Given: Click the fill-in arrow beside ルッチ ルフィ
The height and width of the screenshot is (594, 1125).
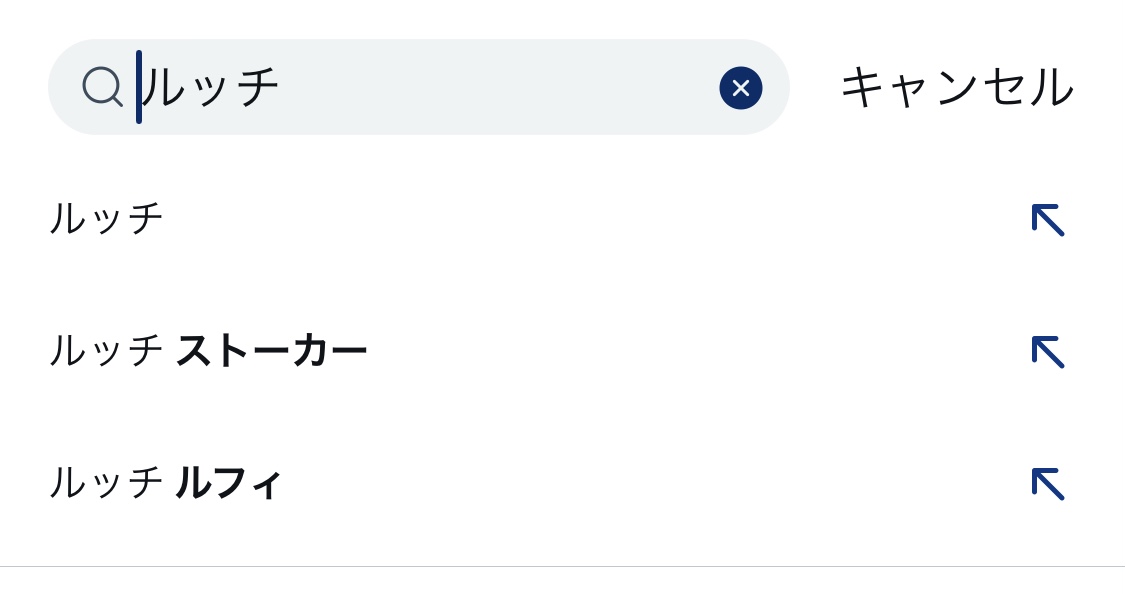Looking at the screenshot, I should click(1047, 483).
